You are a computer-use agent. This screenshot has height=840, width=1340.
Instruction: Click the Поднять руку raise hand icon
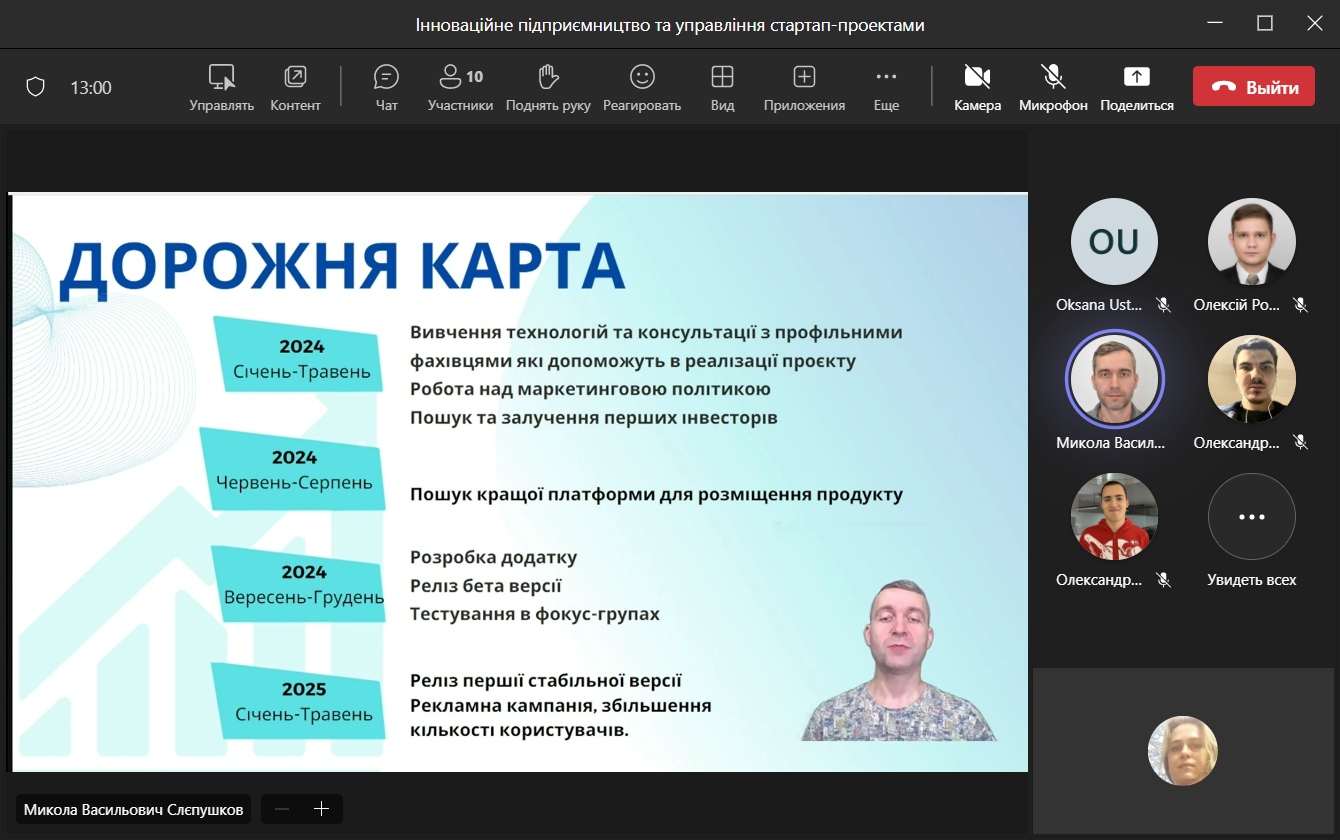pos(547,86)
